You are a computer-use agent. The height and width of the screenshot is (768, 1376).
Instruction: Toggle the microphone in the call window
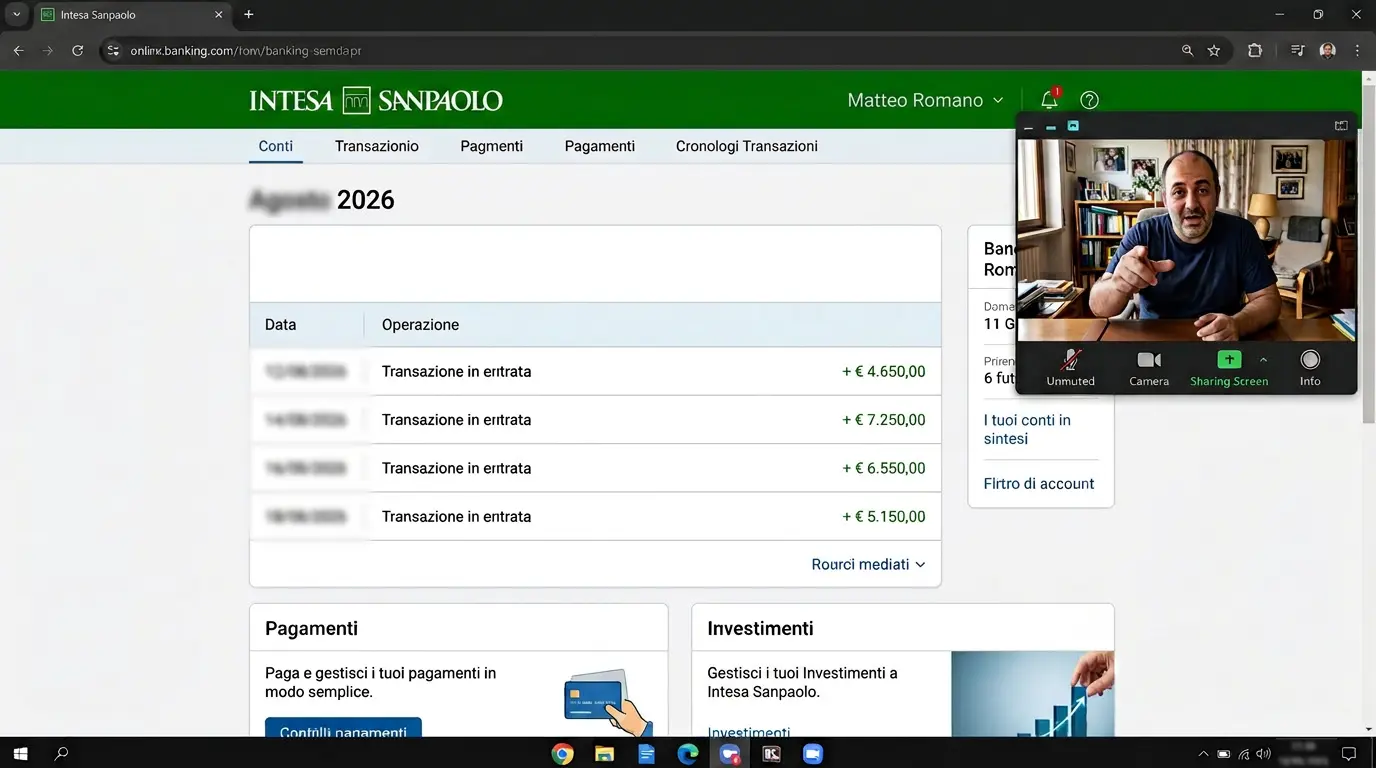[x=1071, y=369]
